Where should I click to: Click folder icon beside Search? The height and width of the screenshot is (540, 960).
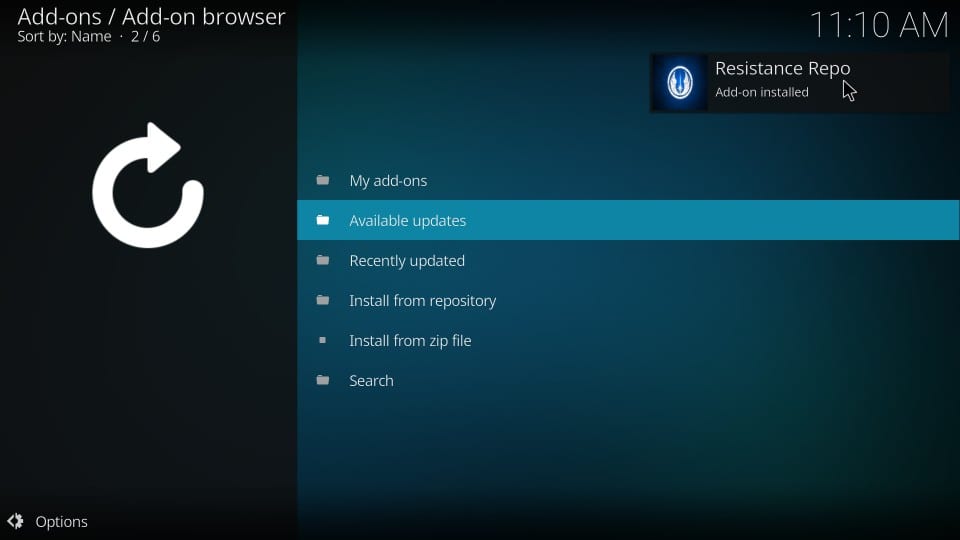click(x=323, y=380)
